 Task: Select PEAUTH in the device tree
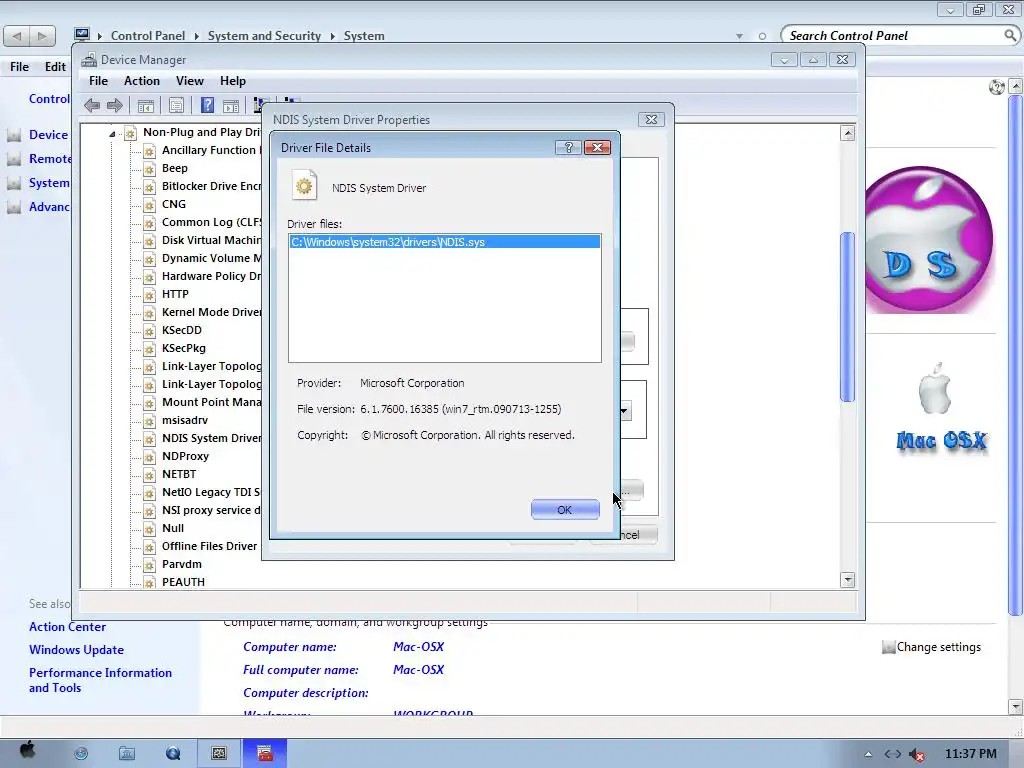pos(184,582)
